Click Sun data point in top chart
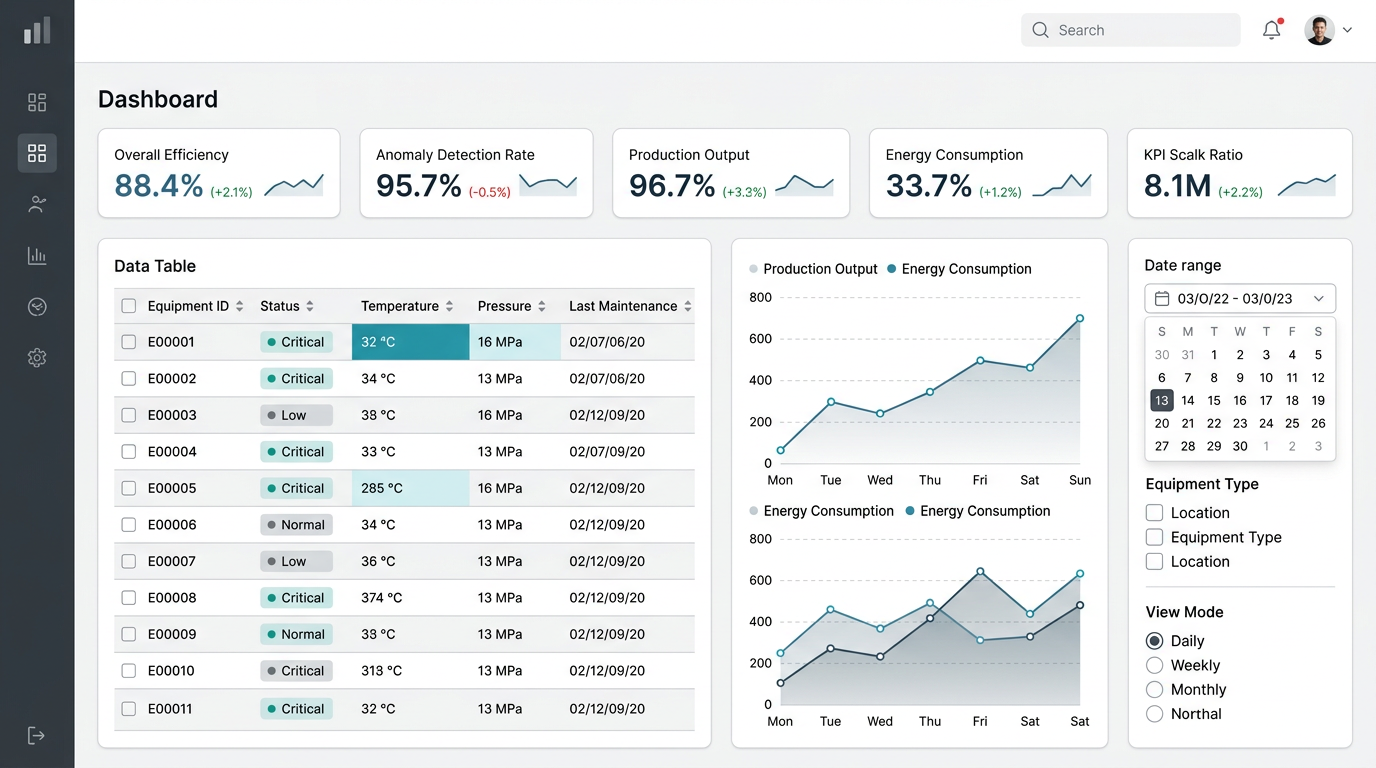 coord(1080,319)
